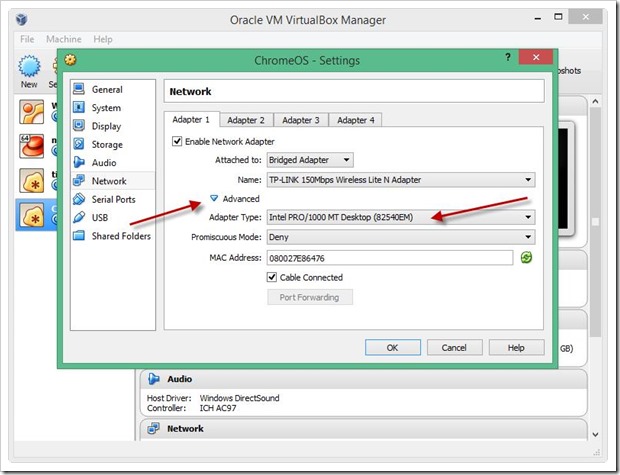Image resolution: width=620 pixels, height=475 pixels.
Task: Open the Shared Folders icon
Action: [x=79, y=236]
